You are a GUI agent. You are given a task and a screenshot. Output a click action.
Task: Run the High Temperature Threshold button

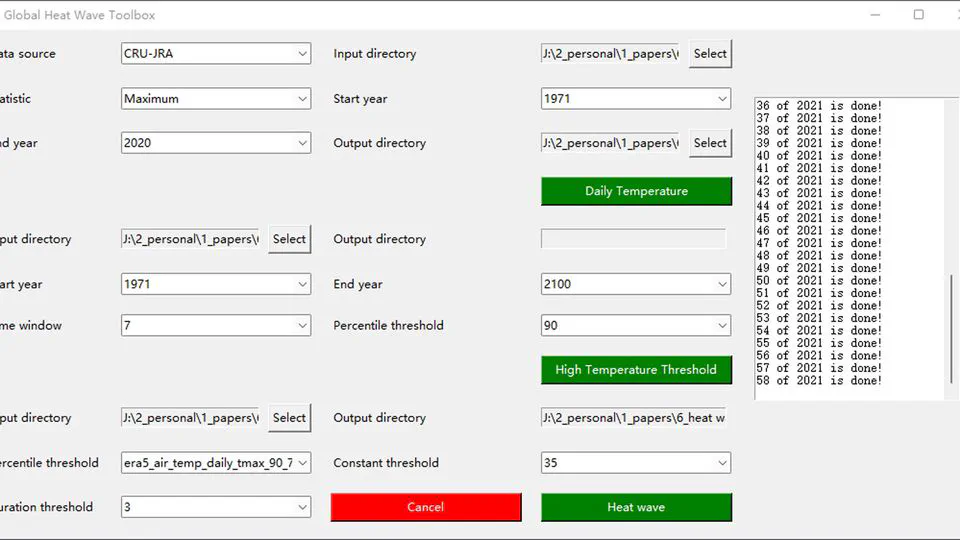click(636, 369)
